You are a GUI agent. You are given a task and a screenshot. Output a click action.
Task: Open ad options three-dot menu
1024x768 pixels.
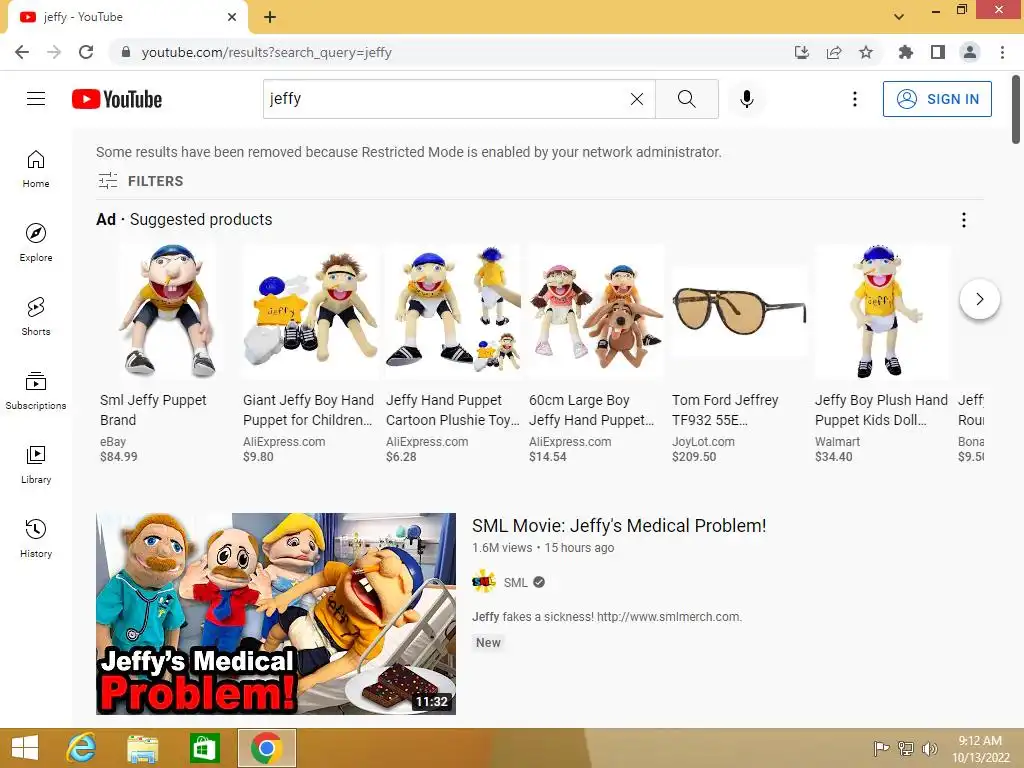point(963,219)
